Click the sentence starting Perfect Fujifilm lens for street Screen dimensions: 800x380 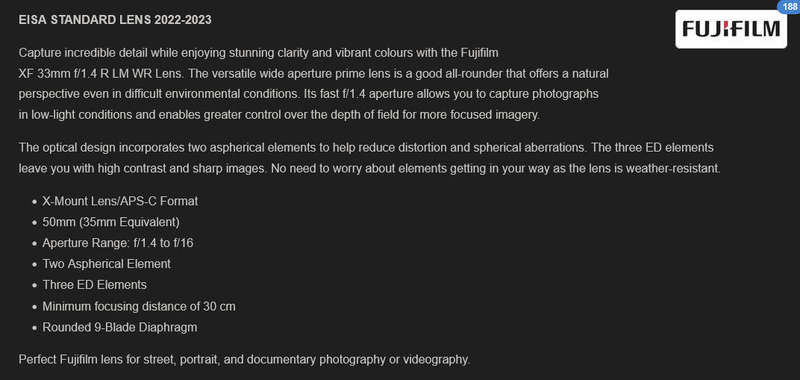(x=244, y=360)
